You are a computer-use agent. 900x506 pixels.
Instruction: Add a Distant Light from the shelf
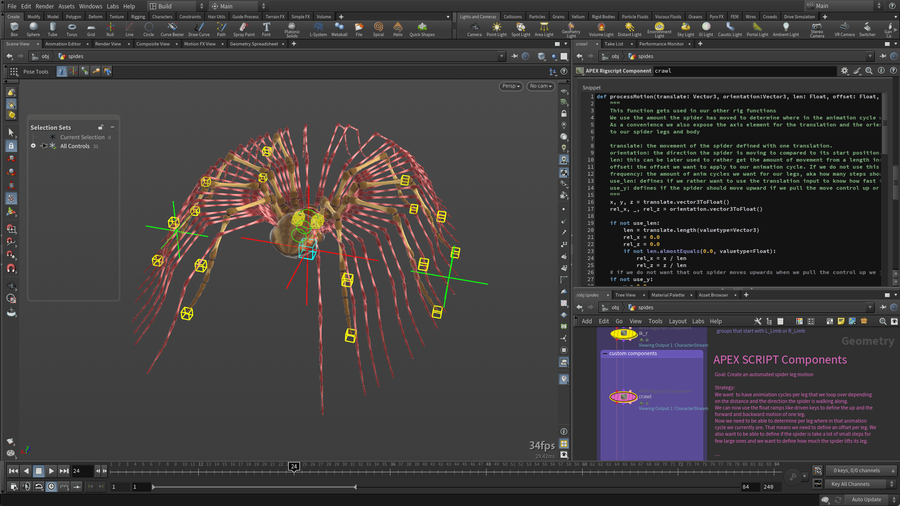(x=630, y=29)
